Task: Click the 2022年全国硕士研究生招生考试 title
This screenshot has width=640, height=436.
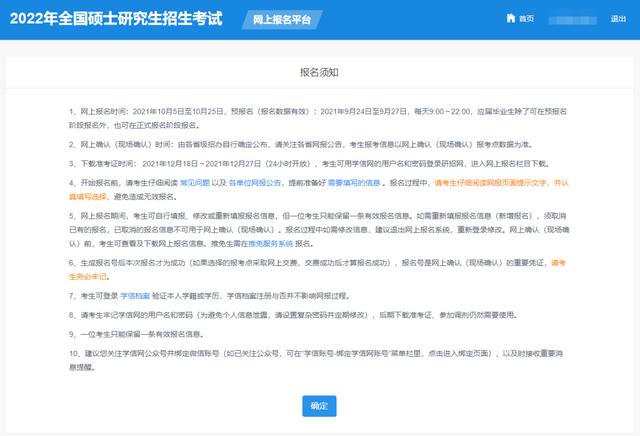Action: pyautogui.click(x=116, y=19)
